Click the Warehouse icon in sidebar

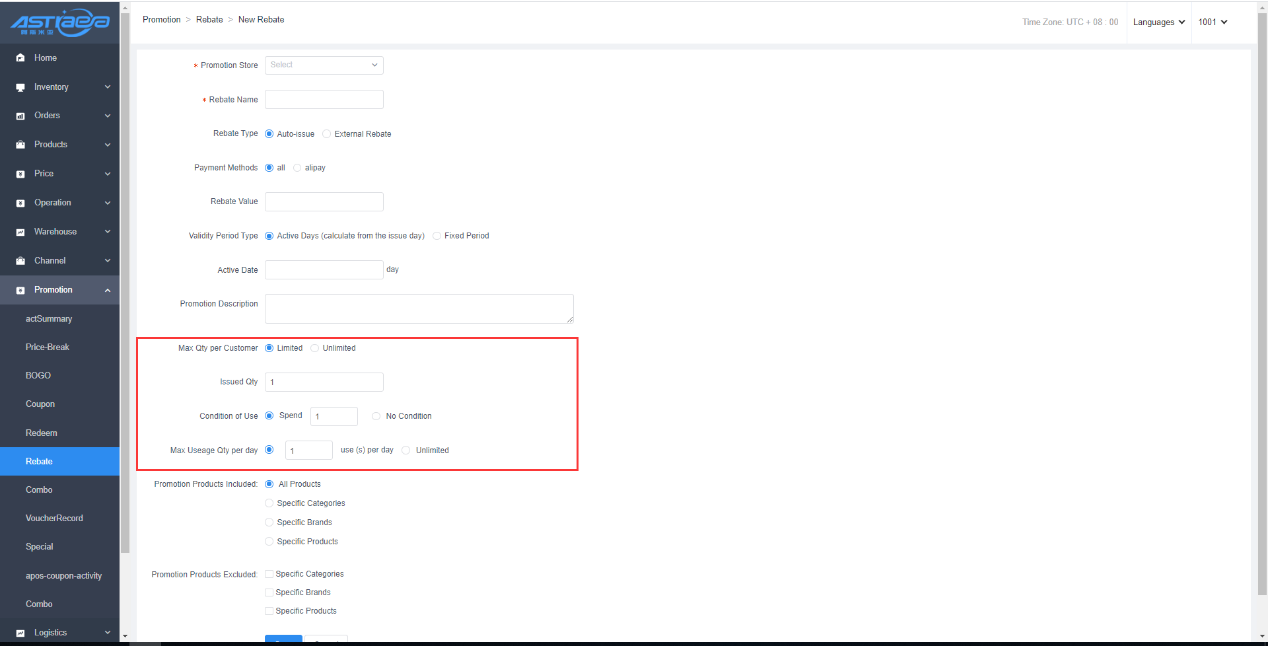[x=20, y=232]
